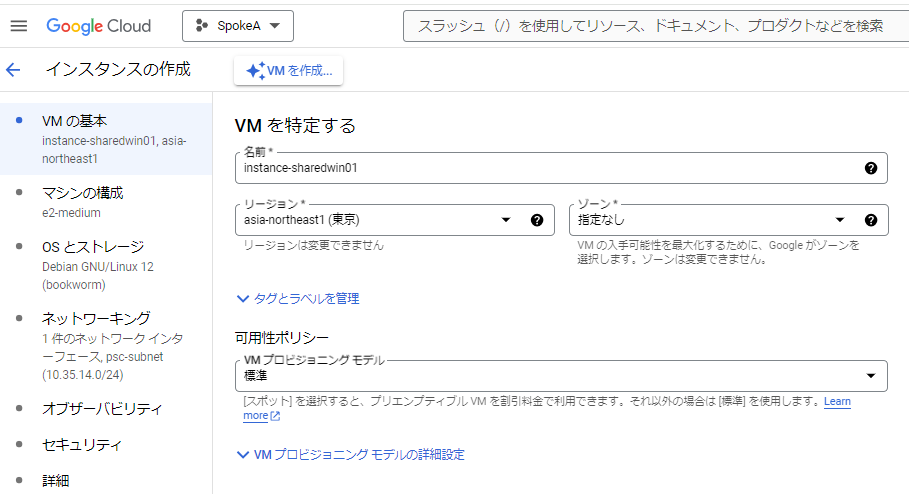Click the Google Cloud logo
The image size is (909, 494).
coord(99,26)
